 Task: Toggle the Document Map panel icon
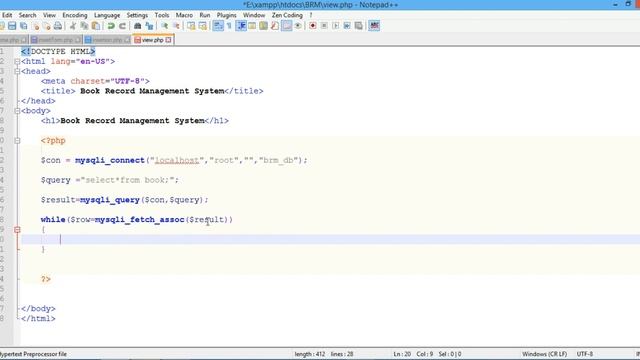point(264,26)
